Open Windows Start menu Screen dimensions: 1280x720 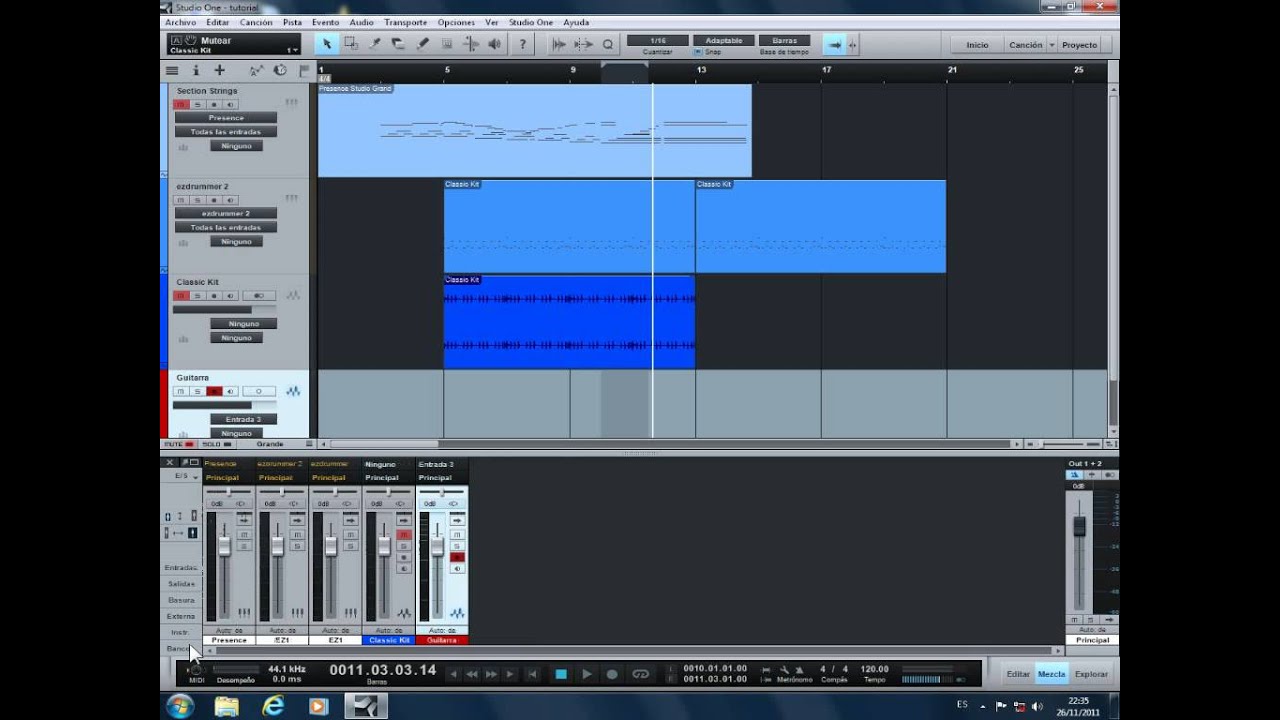[180, 706]
